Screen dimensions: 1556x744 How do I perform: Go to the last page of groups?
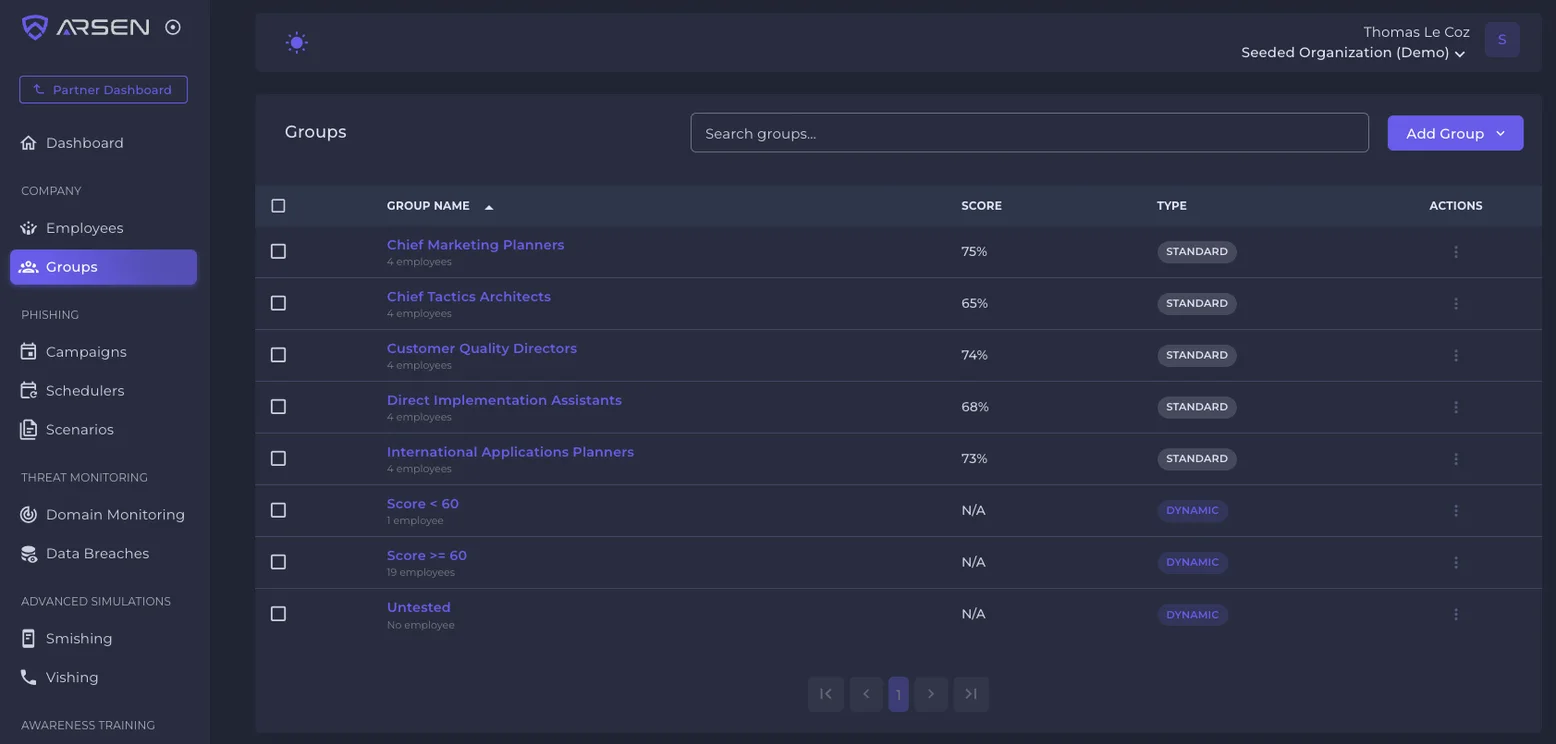pyautogui.click(x=971, y=694)
